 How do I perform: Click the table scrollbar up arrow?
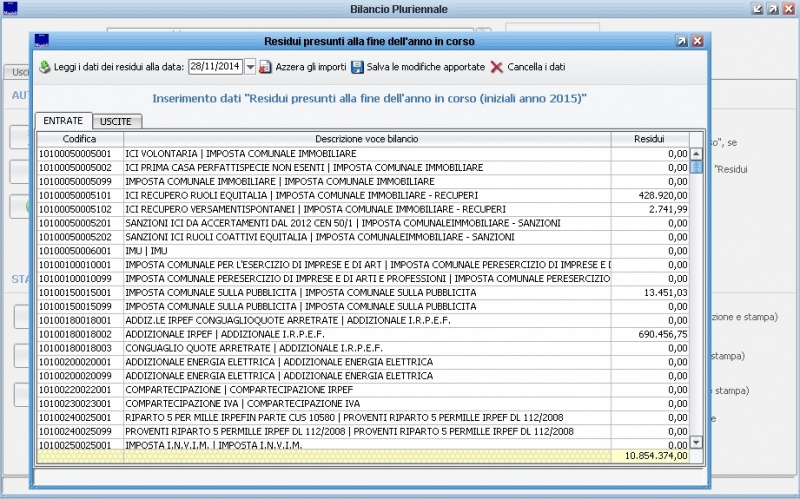point(696,154)
